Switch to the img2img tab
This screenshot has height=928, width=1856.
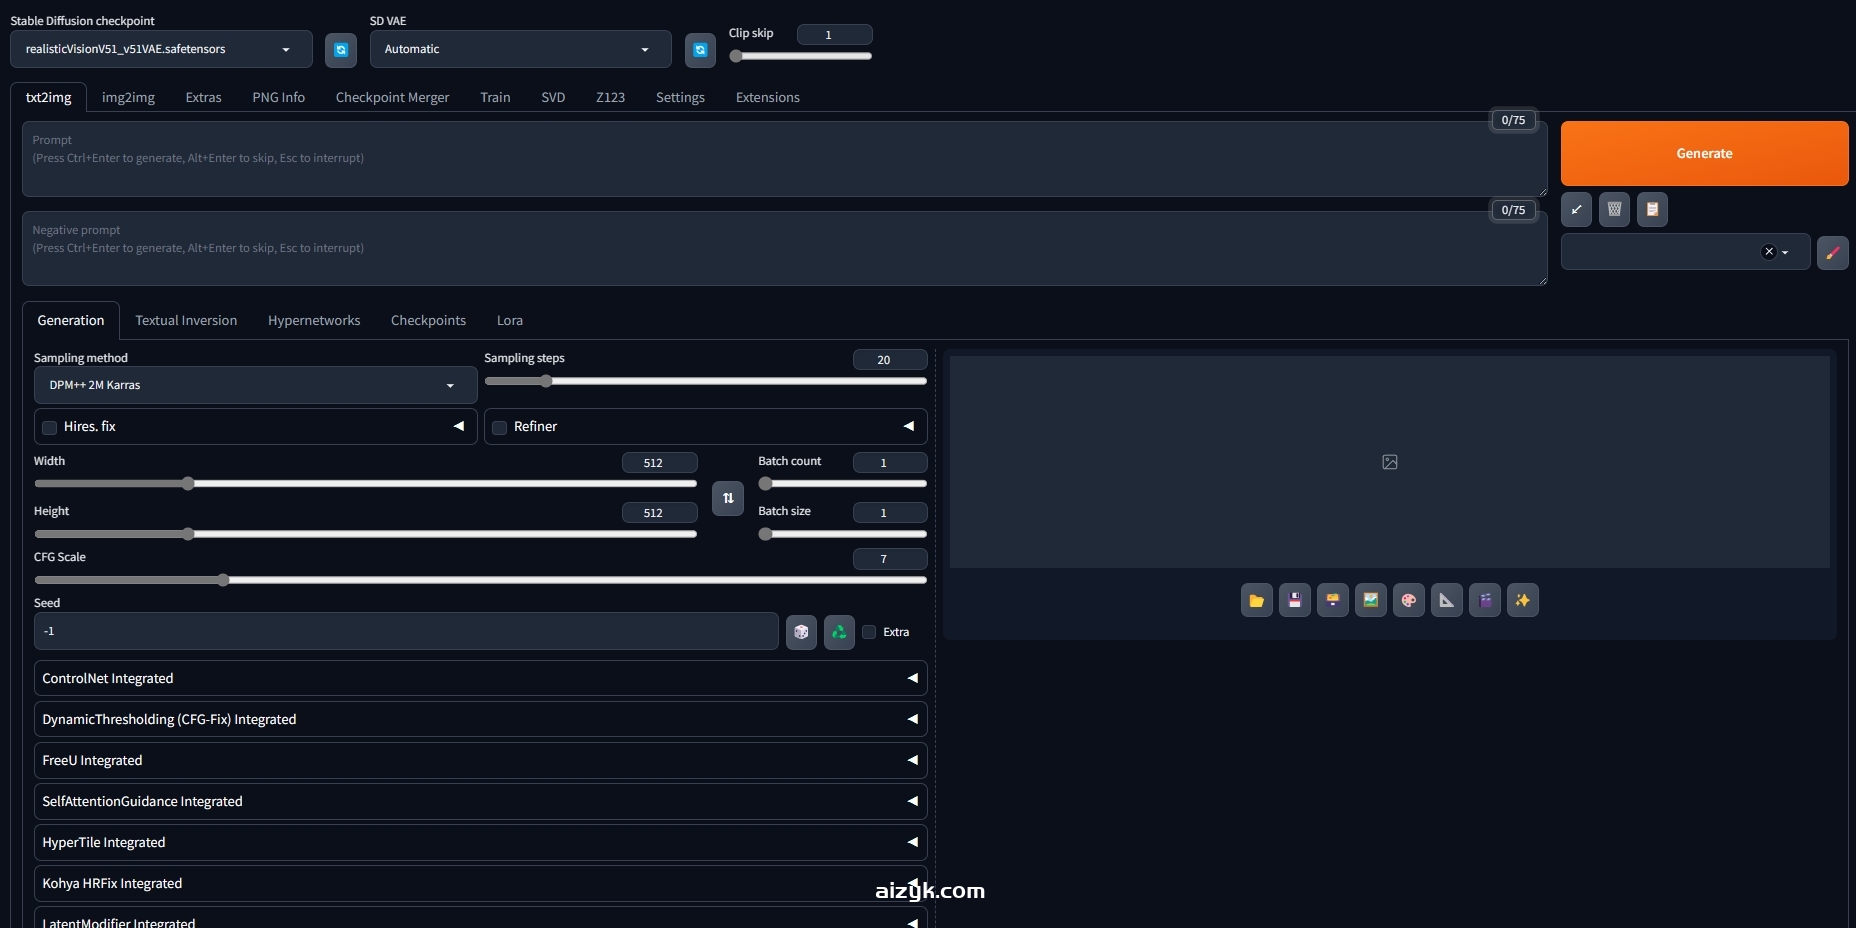(x=128, y=97)
